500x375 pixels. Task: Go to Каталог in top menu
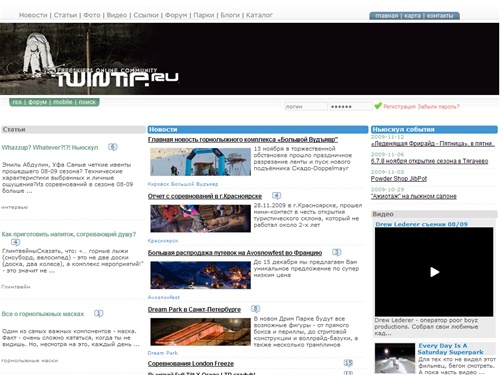pos(259,15)
